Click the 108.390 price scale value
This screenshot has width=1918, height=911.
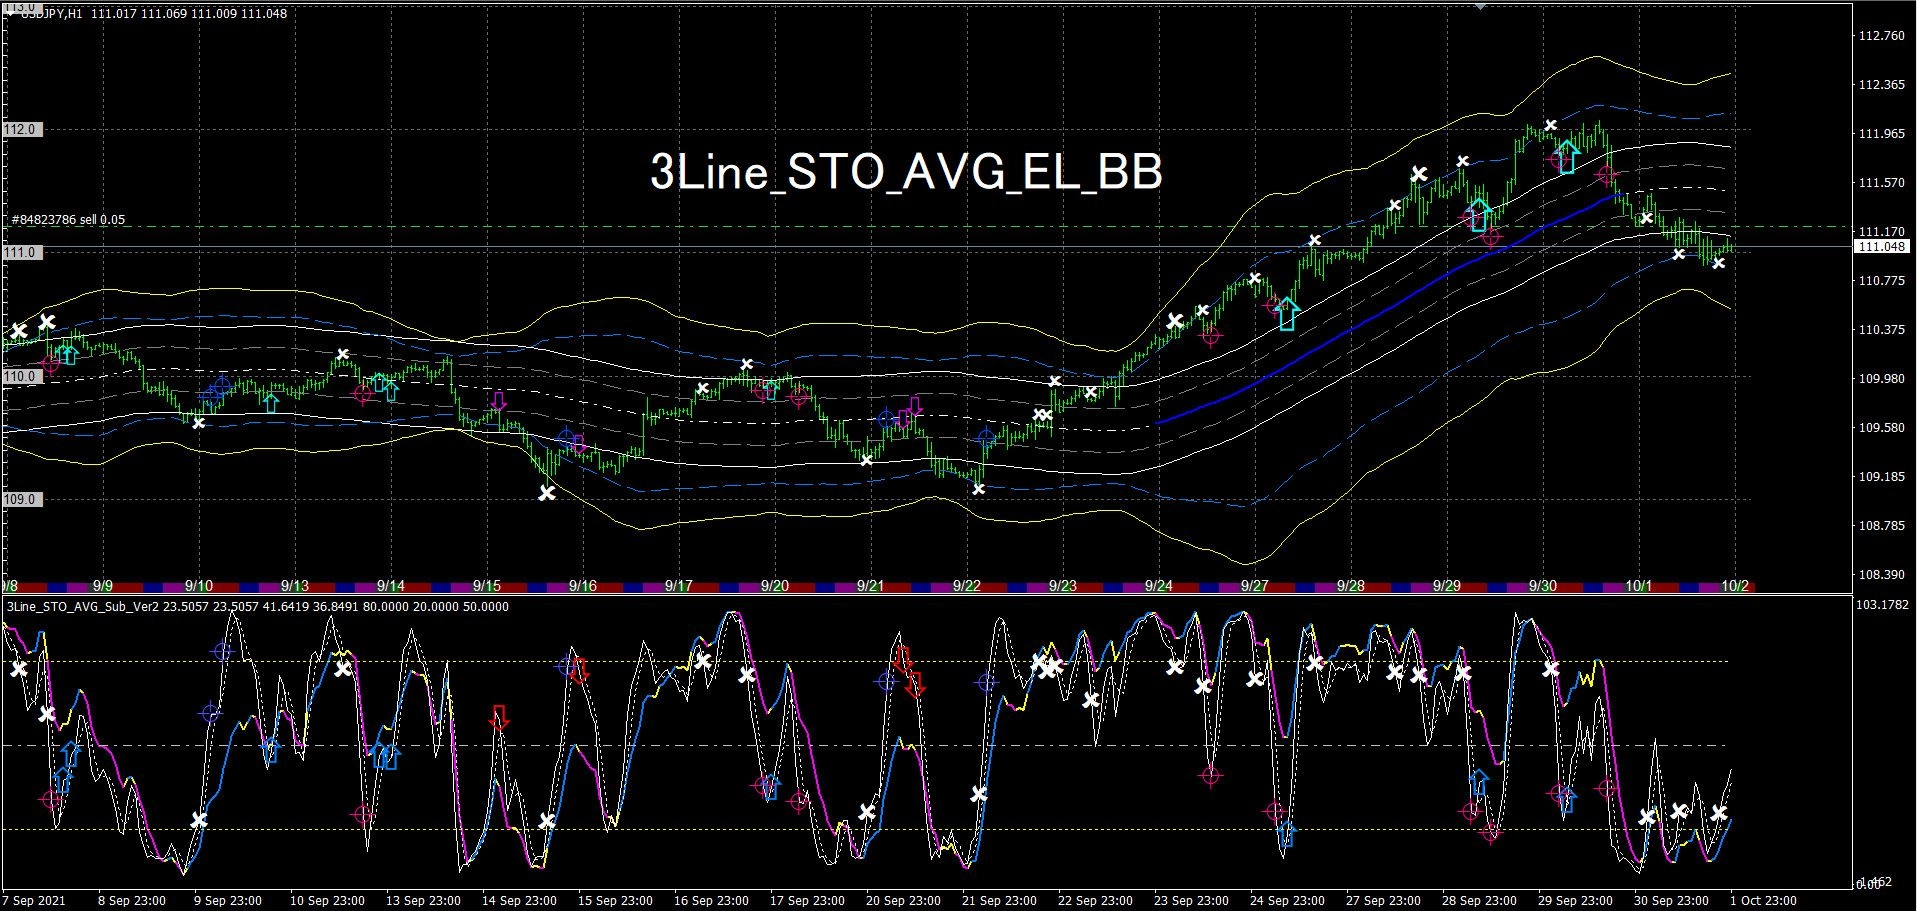coord(1881,575)
